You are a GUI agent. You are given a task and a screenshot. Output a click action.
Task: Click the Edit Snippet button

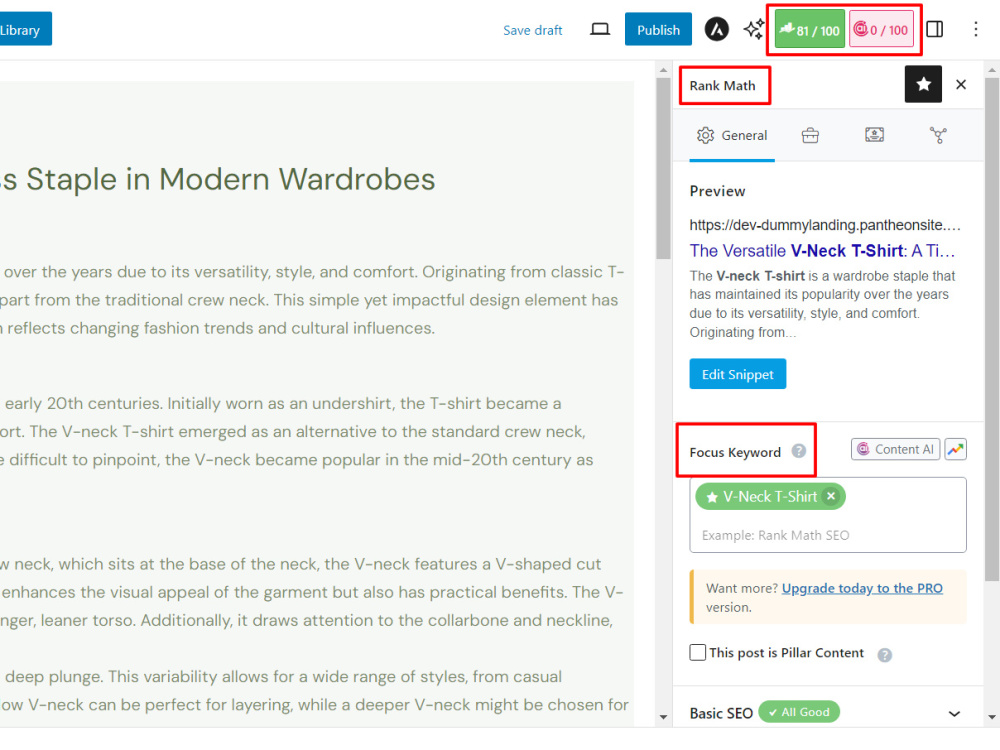pyautogui.click(x=737, y=374)
